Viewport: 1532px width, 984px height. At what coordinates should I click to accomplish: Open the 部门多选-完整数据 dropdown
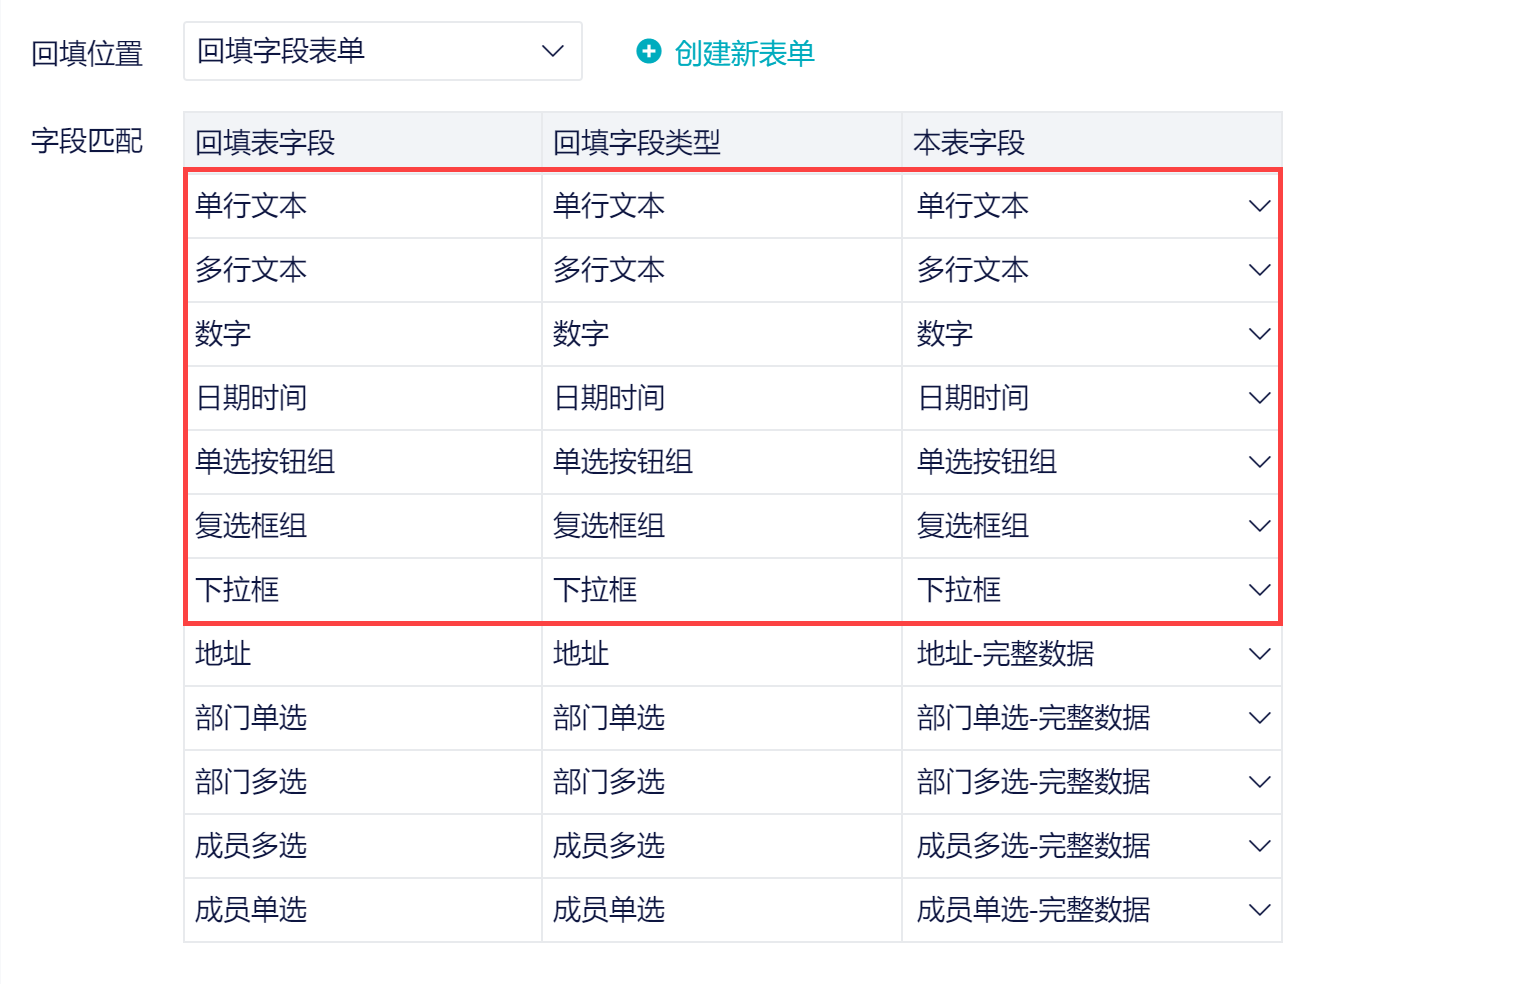pos(1091,782)
